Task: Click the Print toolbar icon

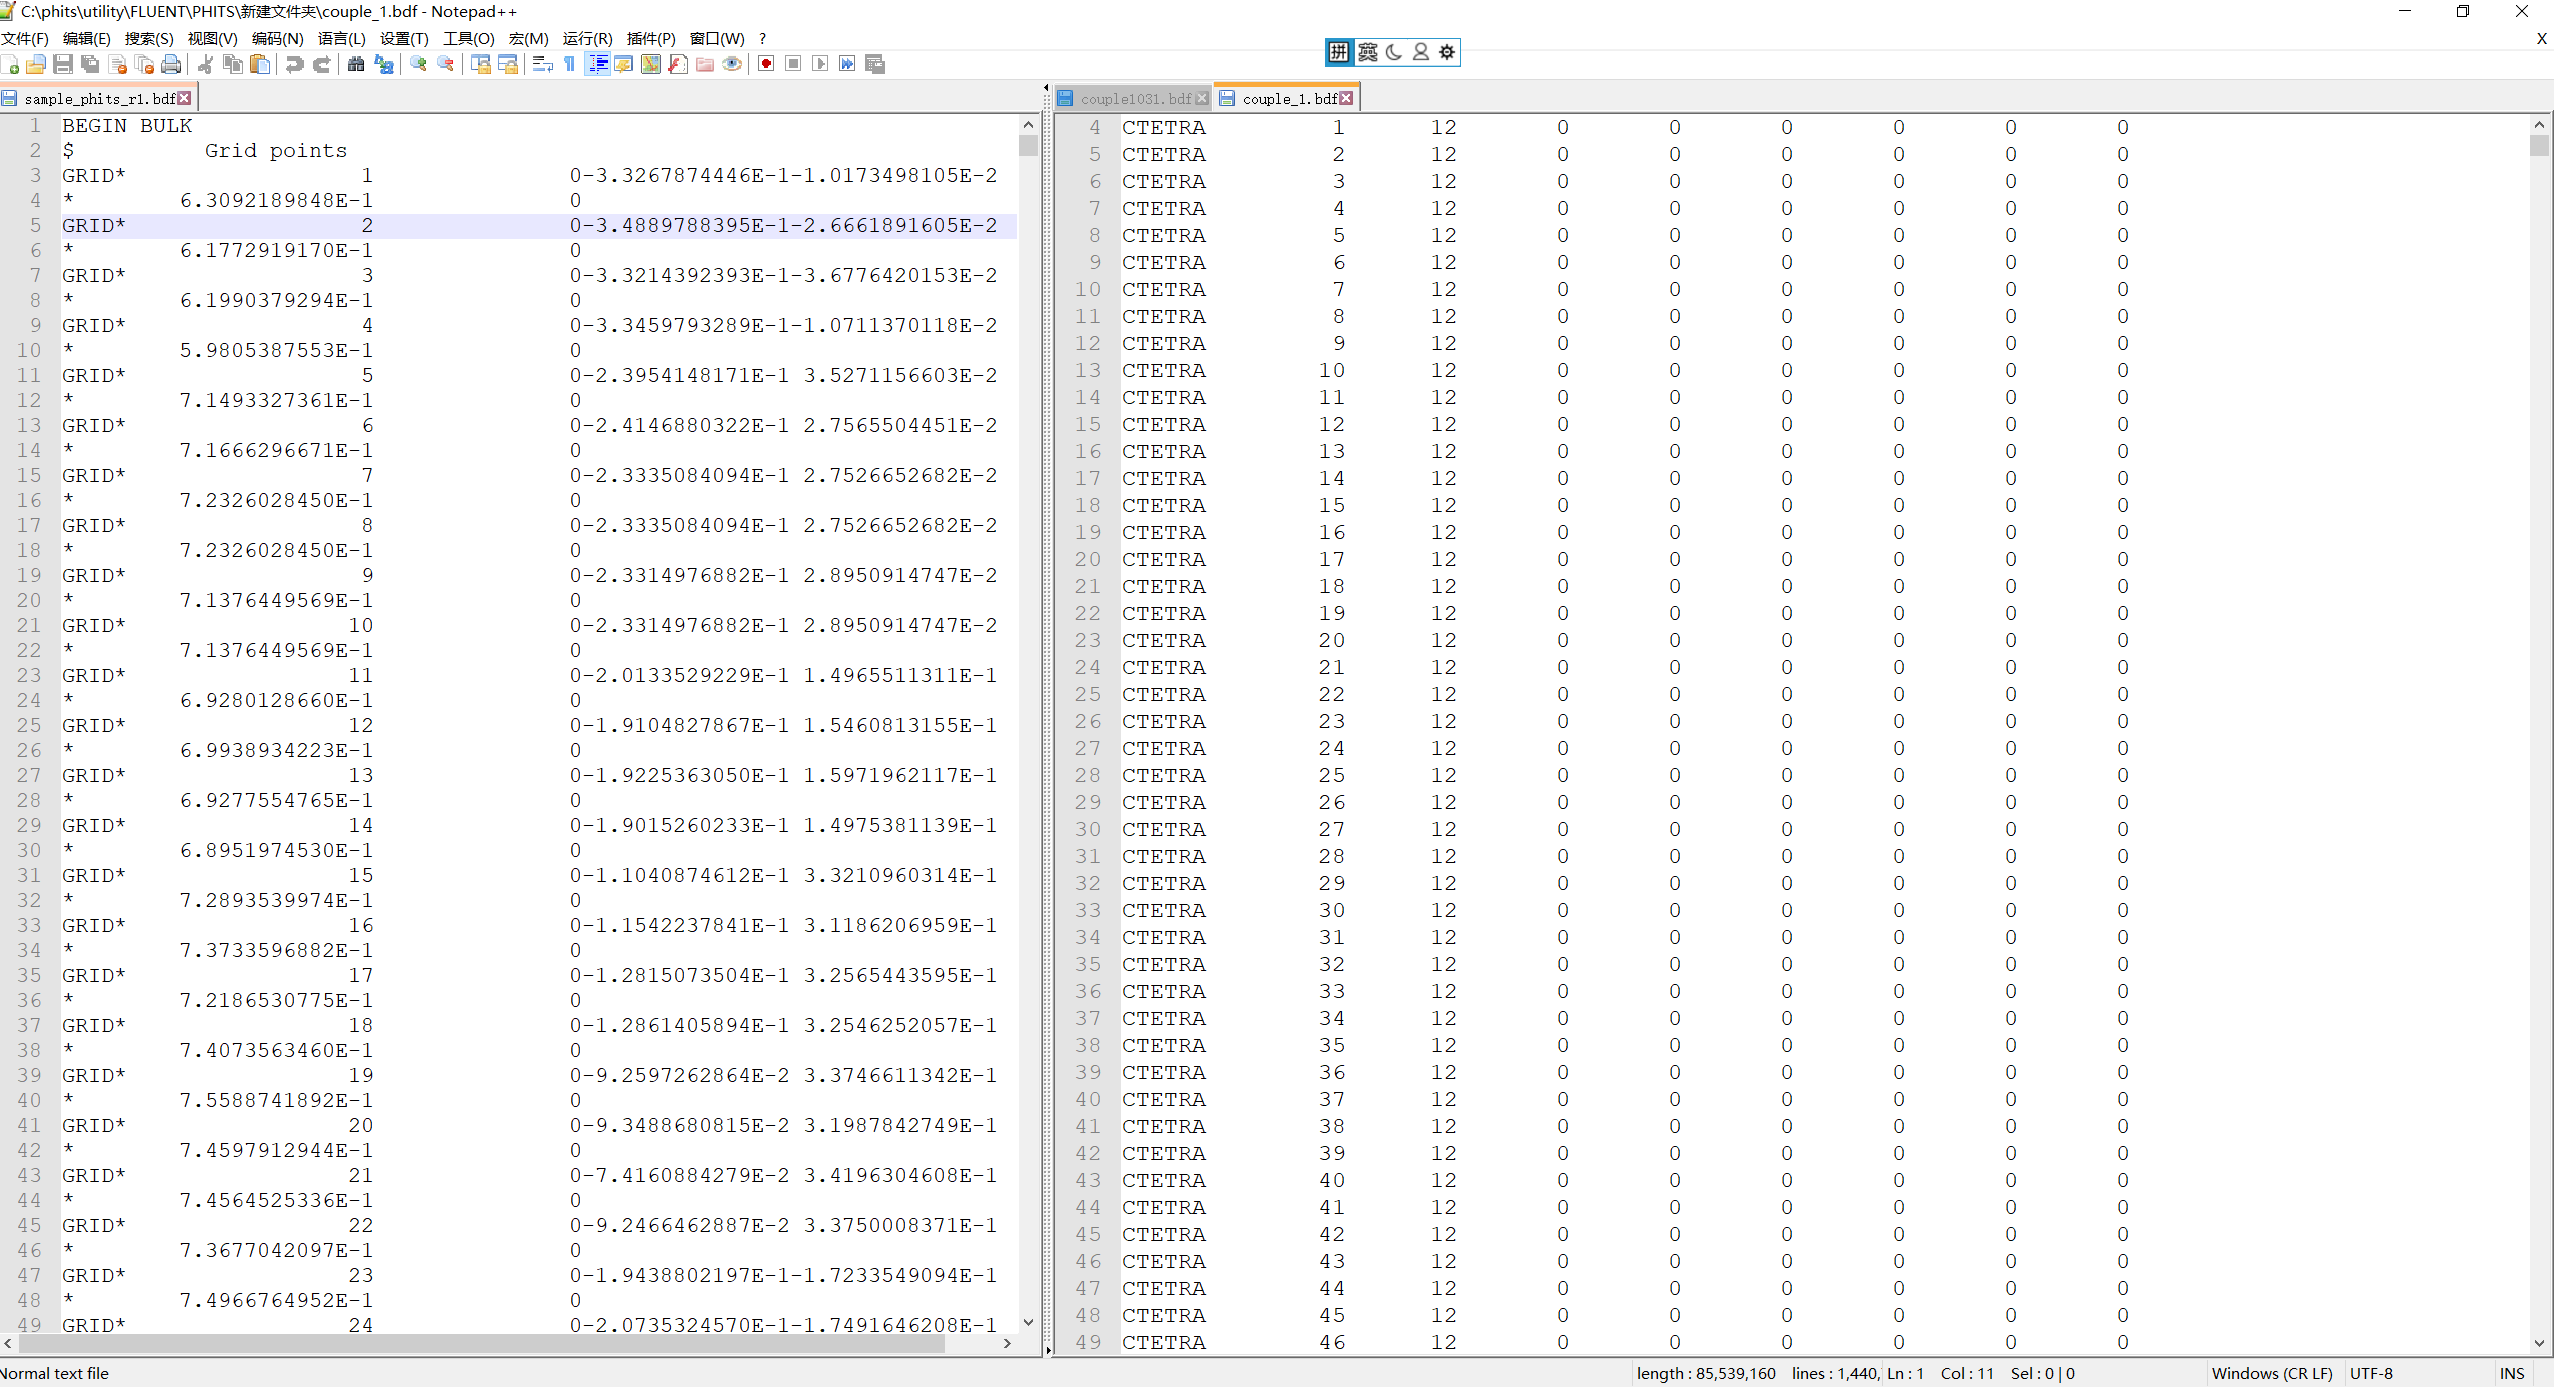Action: coord(172,64)
